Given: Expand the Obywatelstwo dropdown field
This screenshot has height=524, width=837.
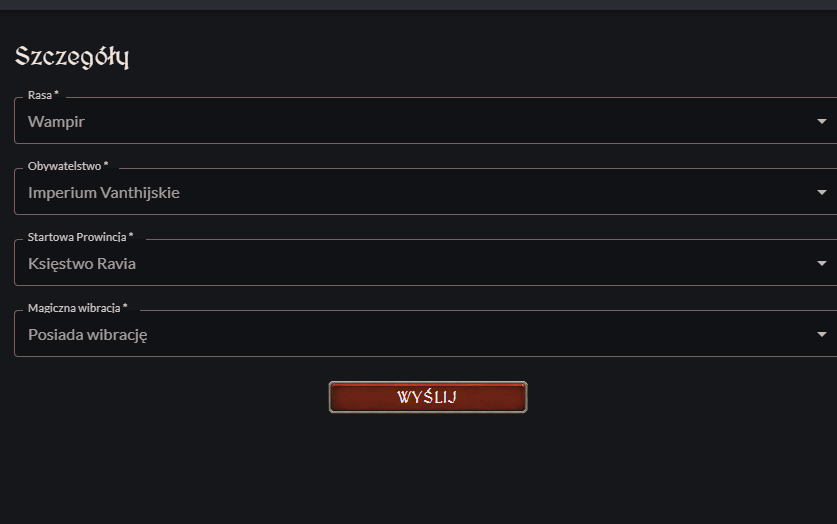Looking at the screenshot, I should pos(425,192).
